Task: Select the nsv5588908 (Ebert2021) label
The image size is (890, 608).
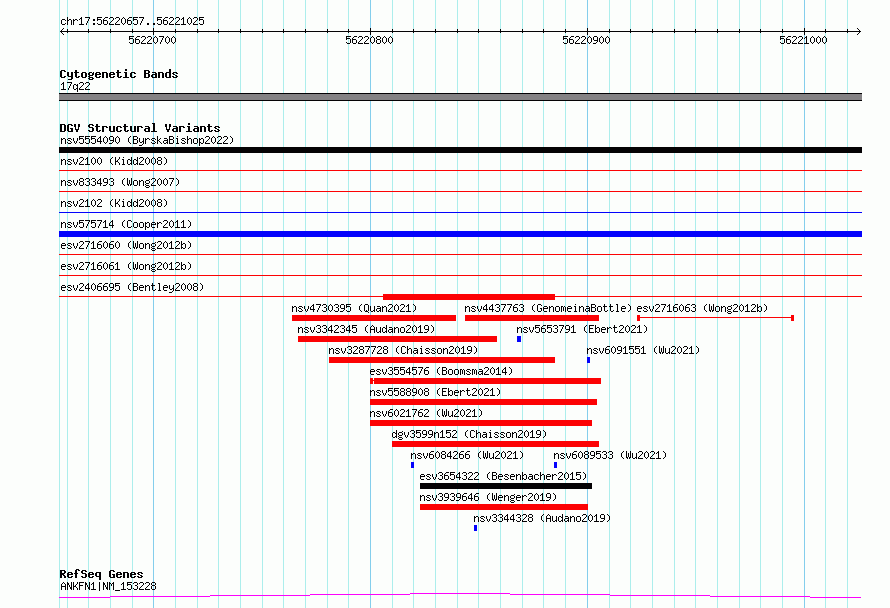Action: 435,392
